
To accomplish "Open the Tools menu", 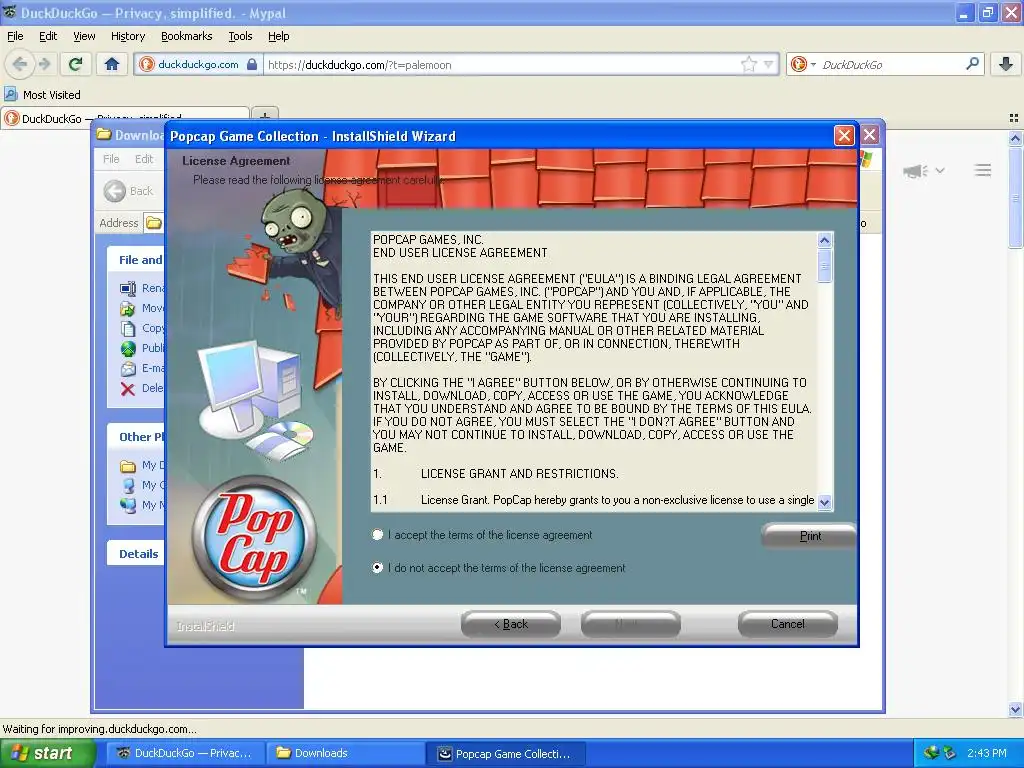I will pyautogui.click(x=240, y=36).
